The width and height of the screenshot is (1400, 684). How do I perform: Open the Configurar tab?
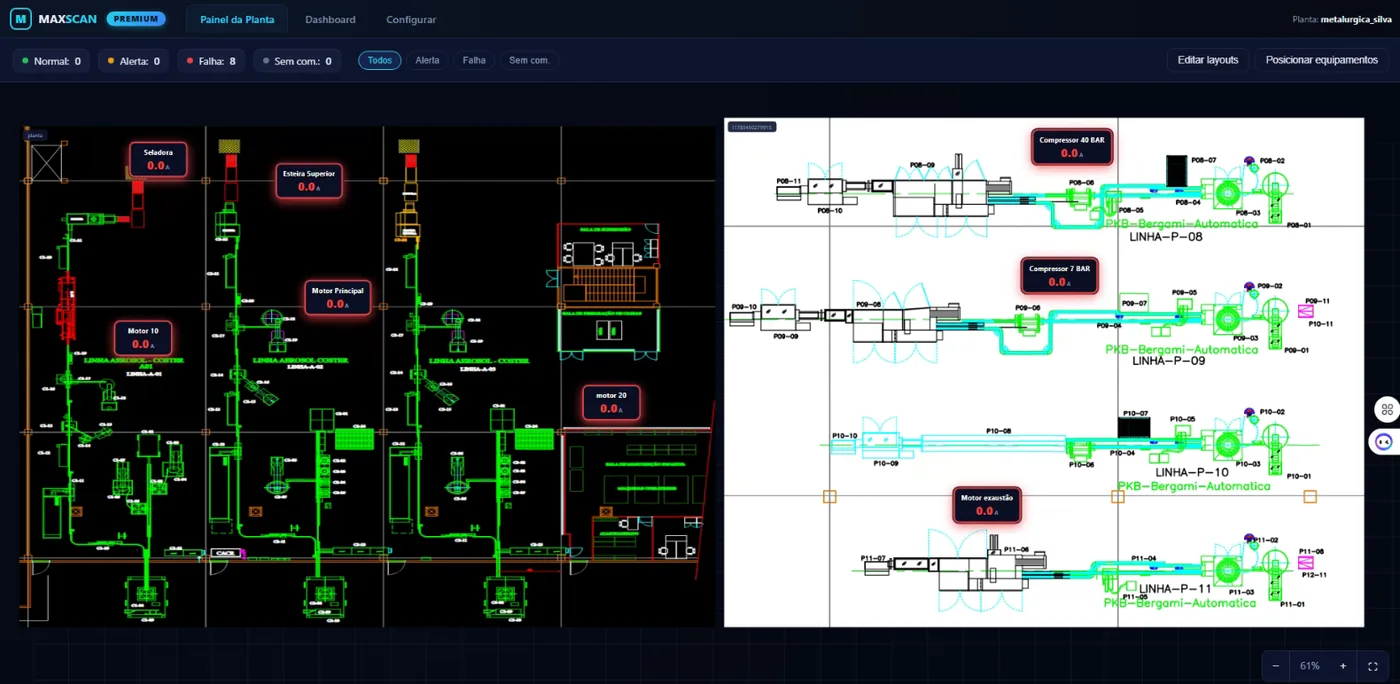coord(411,19)
